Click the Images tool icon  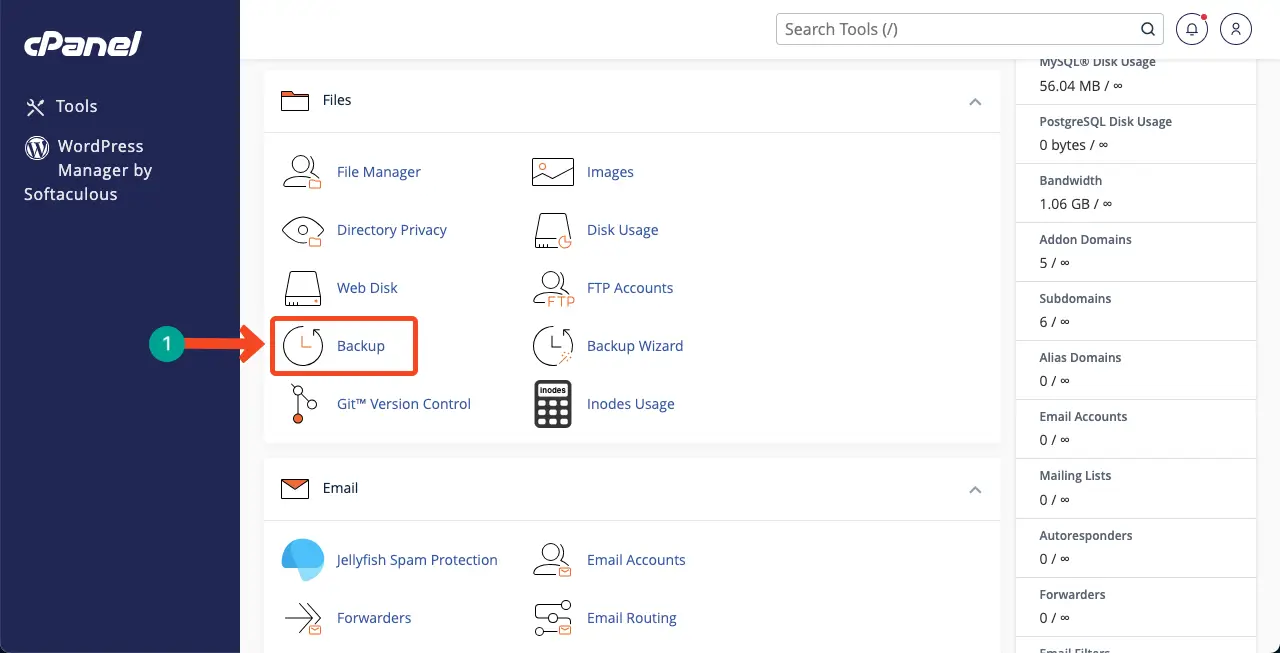click(552, 172)
